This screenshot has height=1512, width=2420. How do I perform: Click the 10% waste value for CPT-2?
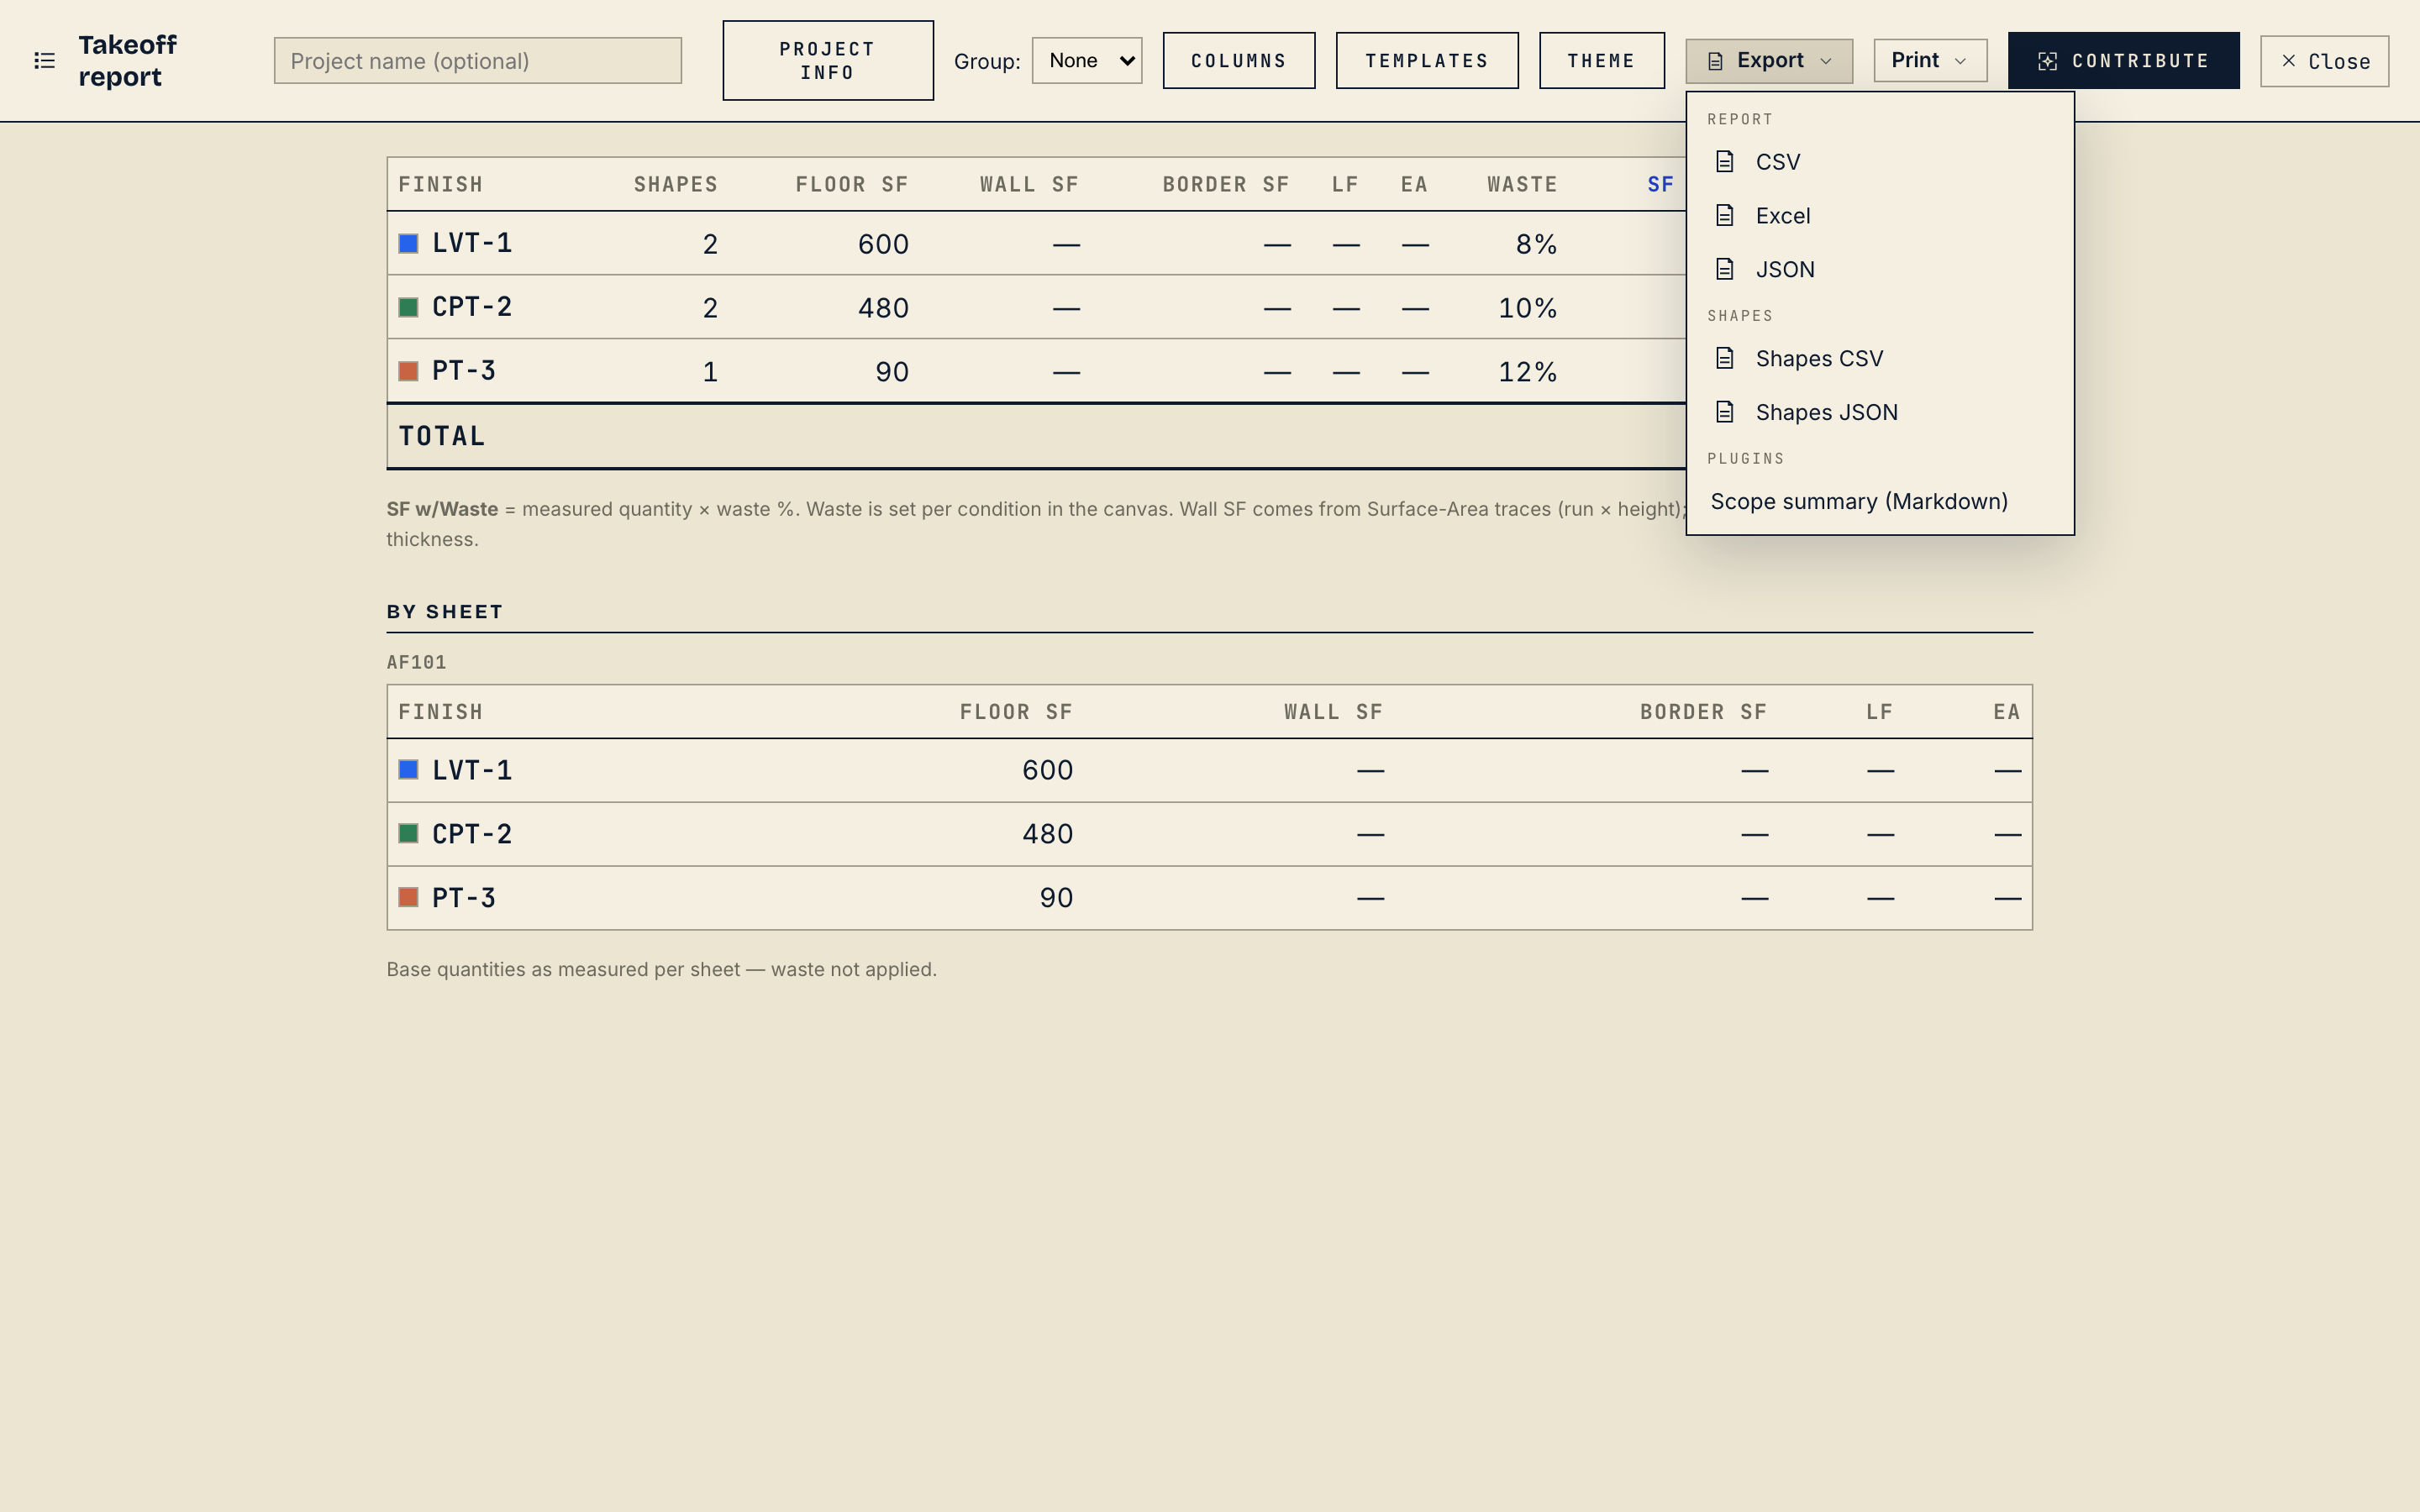pyautogui.click(x=1527, y=309)
